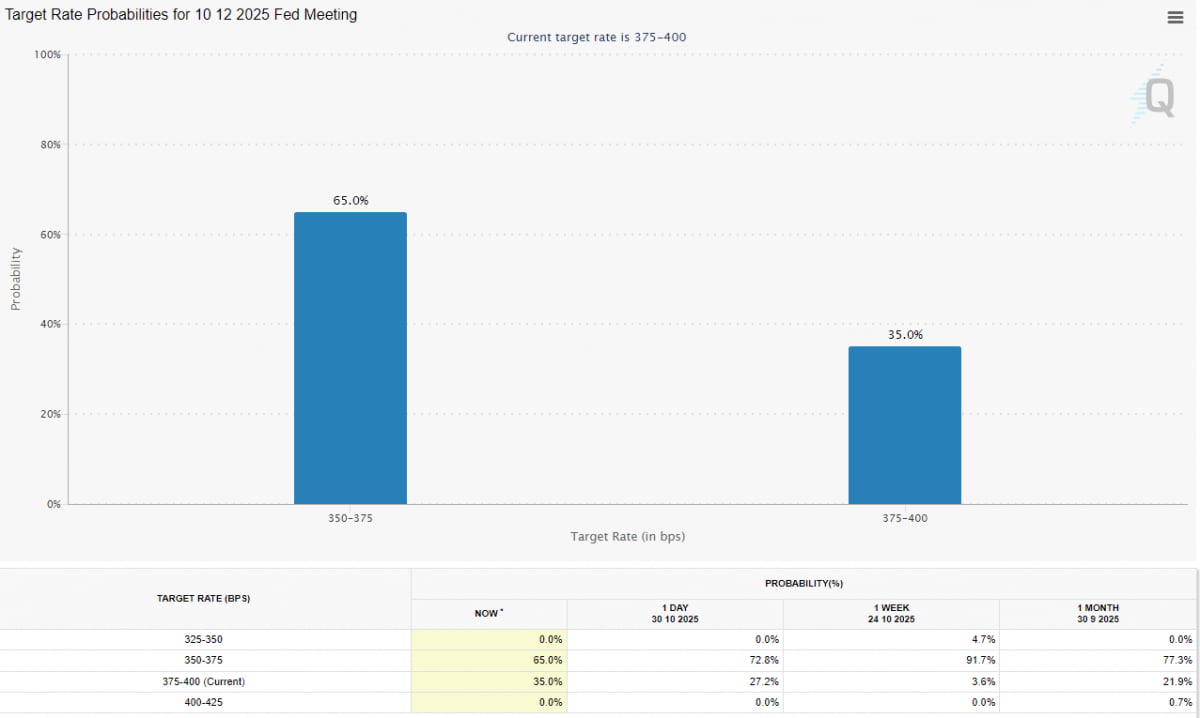
Task: Select the 325-350 target rate row label
Action: click(203, 639)
